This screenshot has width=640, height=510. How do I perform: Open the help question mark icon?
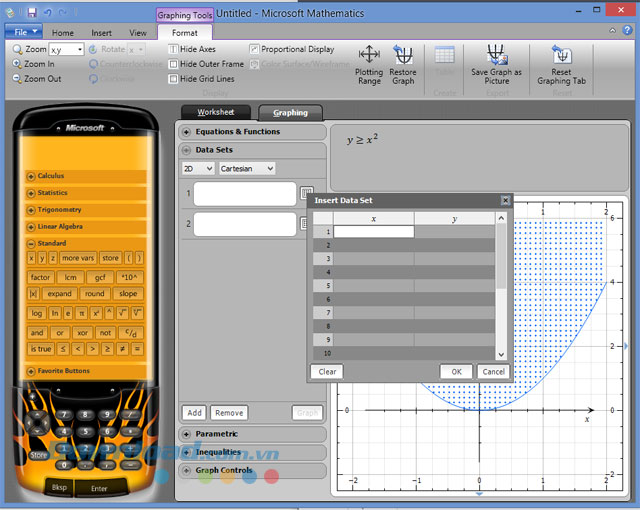tap(628, 31)
